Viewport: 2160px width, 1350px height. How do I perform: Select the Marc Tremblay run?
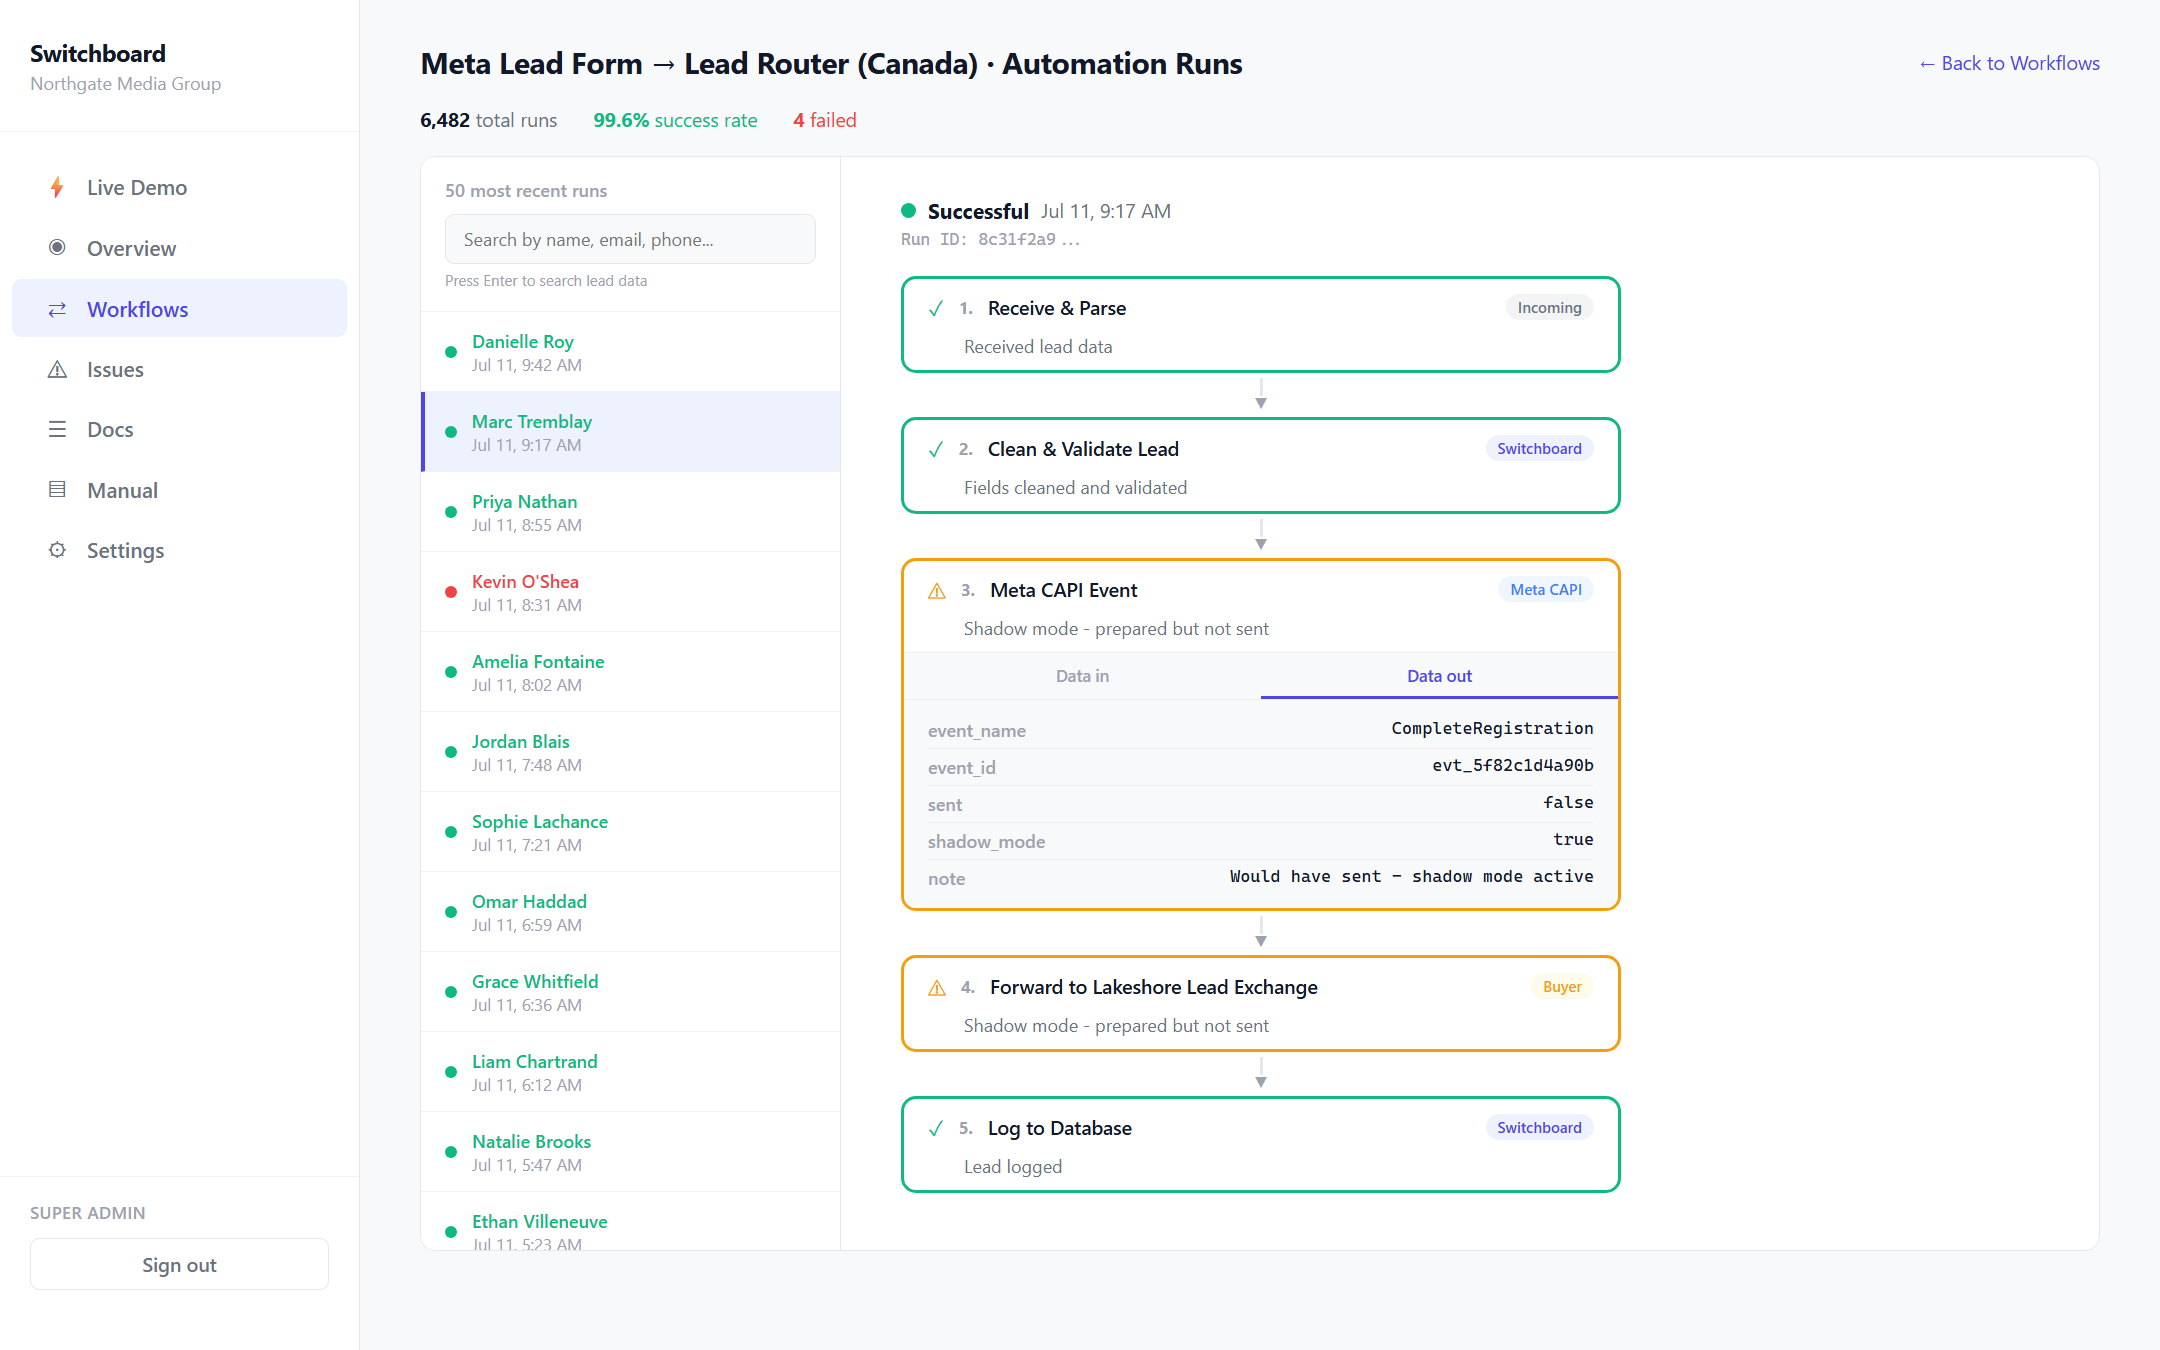click(x=631, y=432)
